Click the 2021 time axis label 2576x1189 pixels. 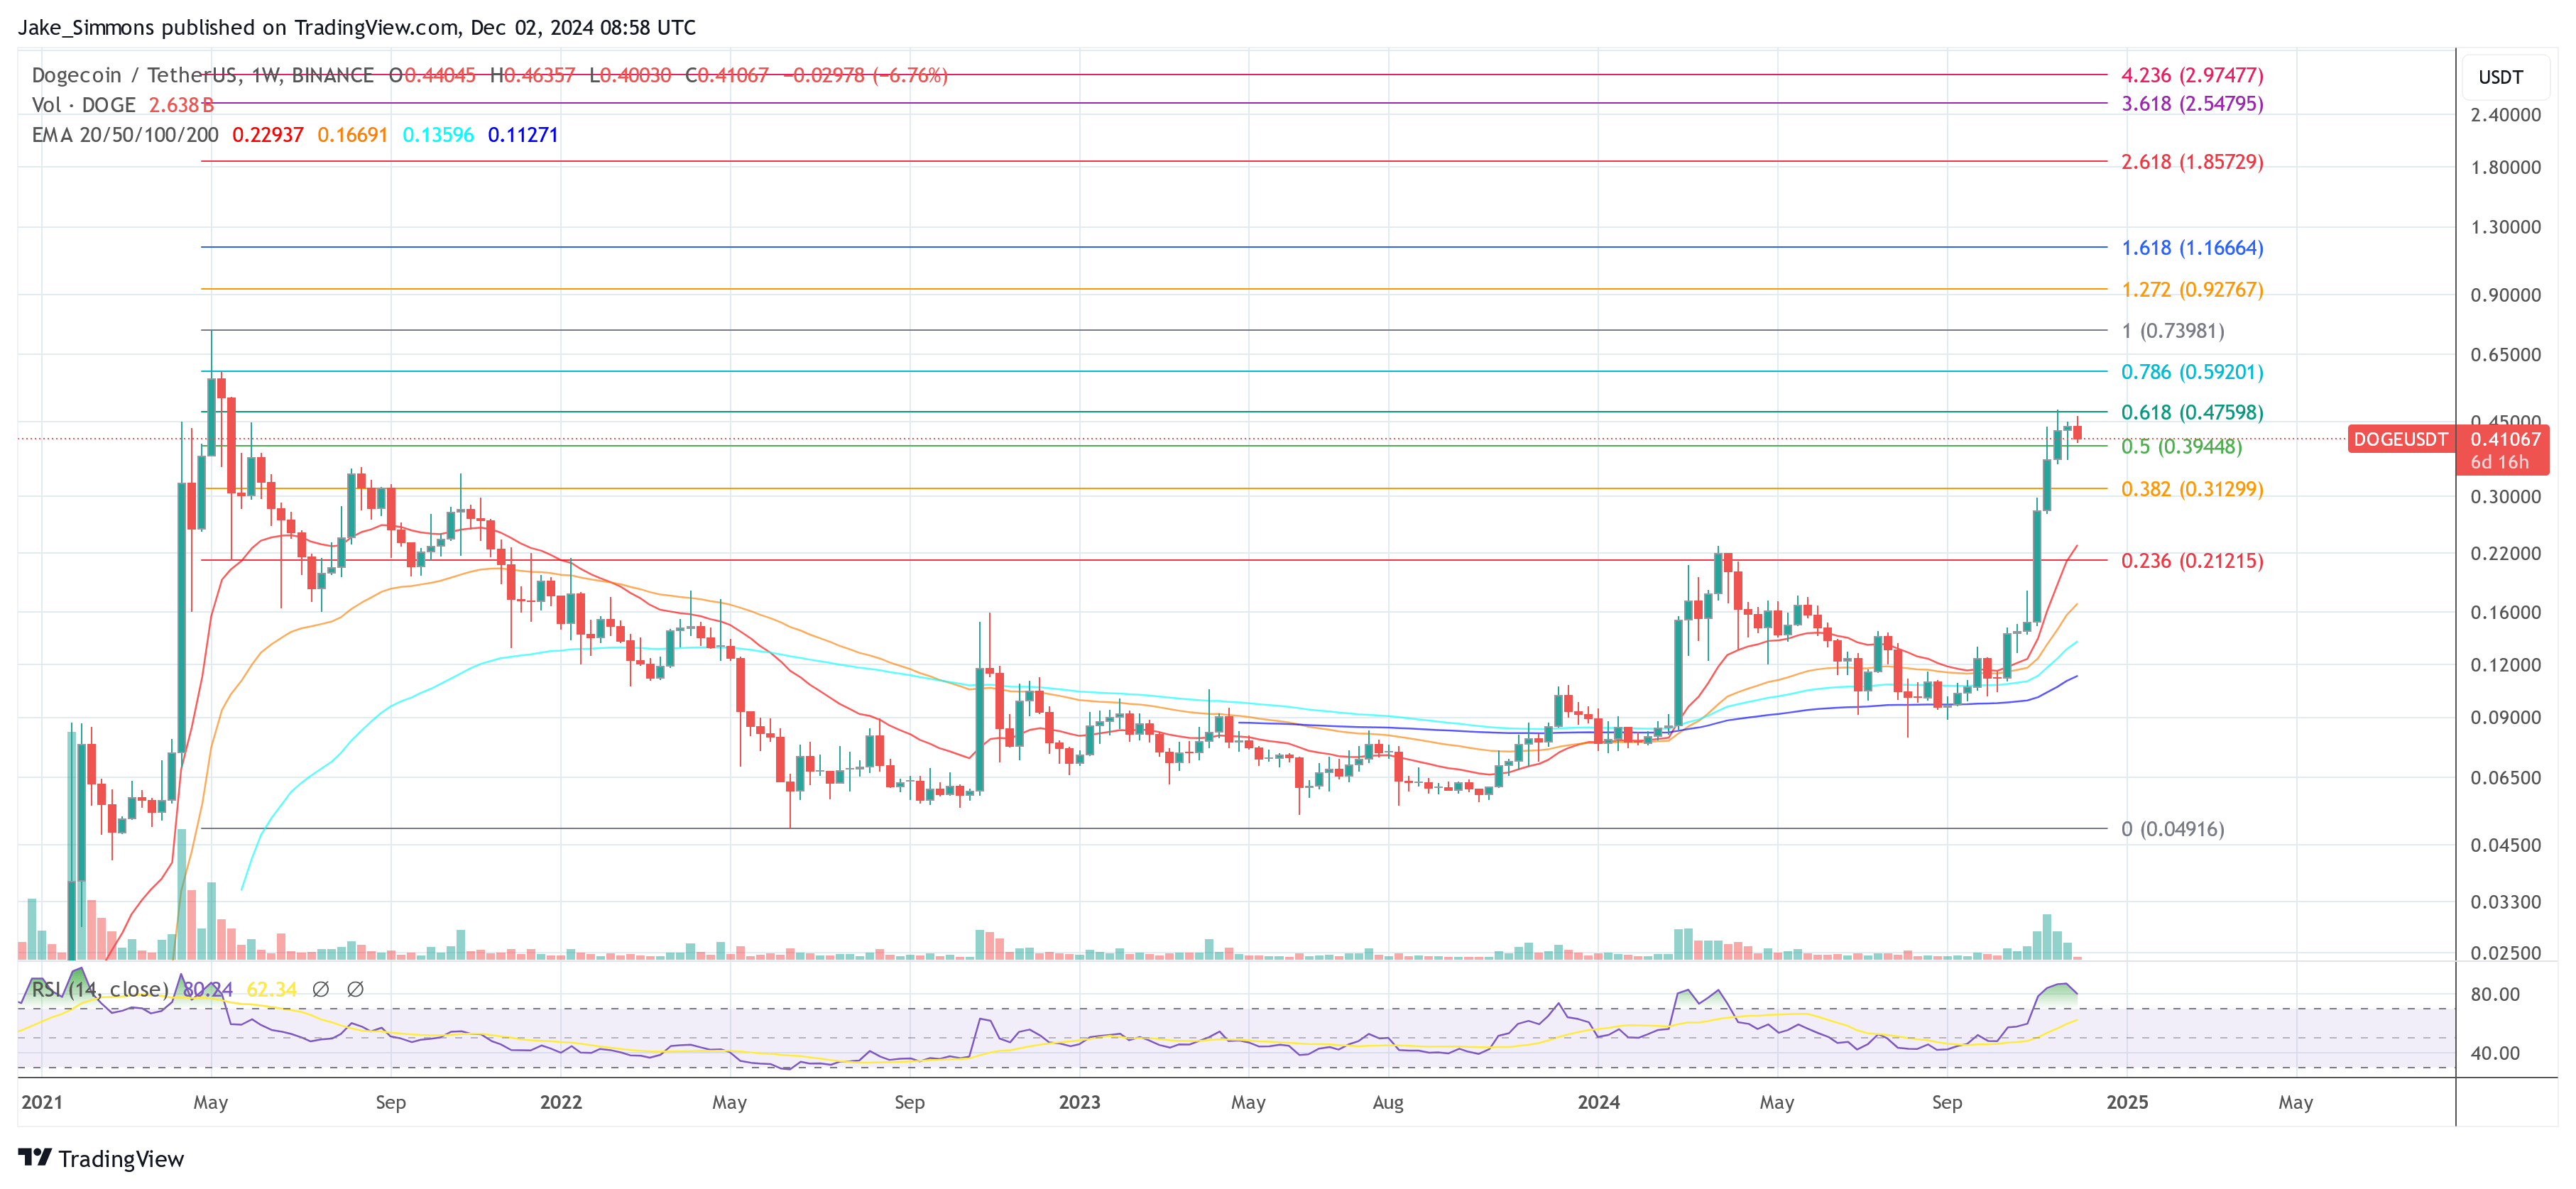click(x=42, y=1102)
